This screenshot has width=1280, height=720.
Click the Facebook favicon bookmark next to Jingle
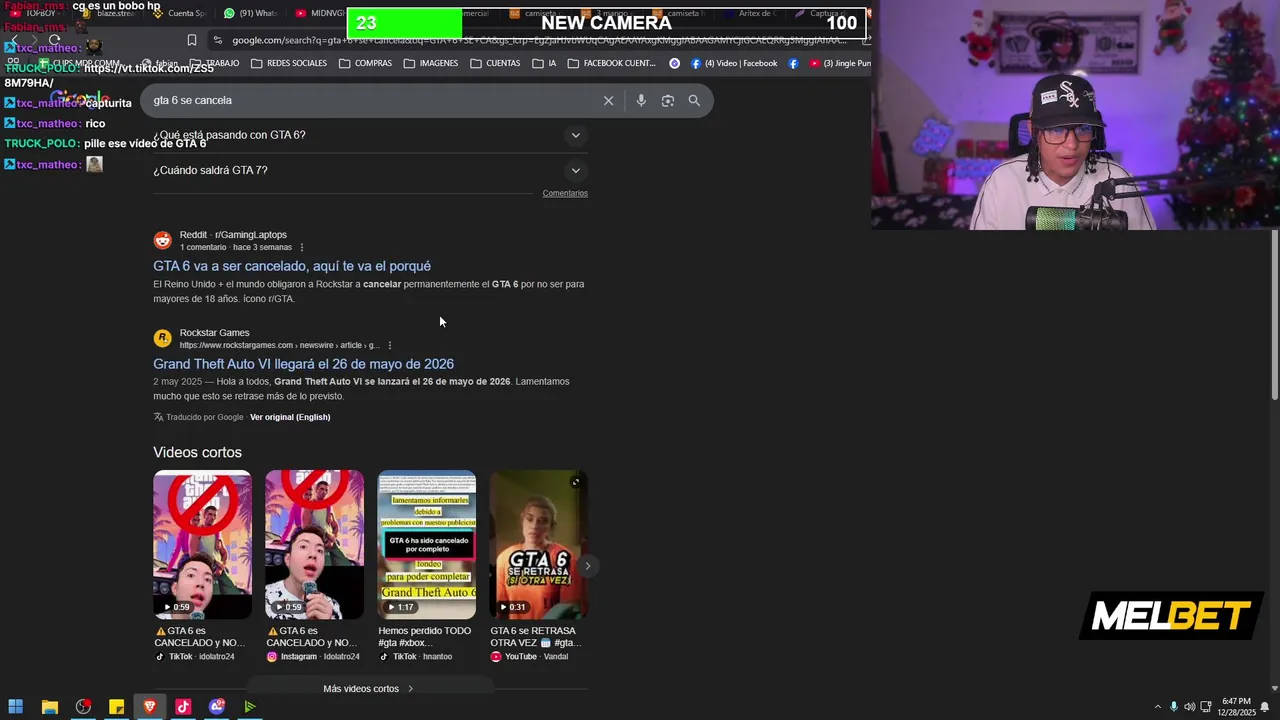(793, 63)
